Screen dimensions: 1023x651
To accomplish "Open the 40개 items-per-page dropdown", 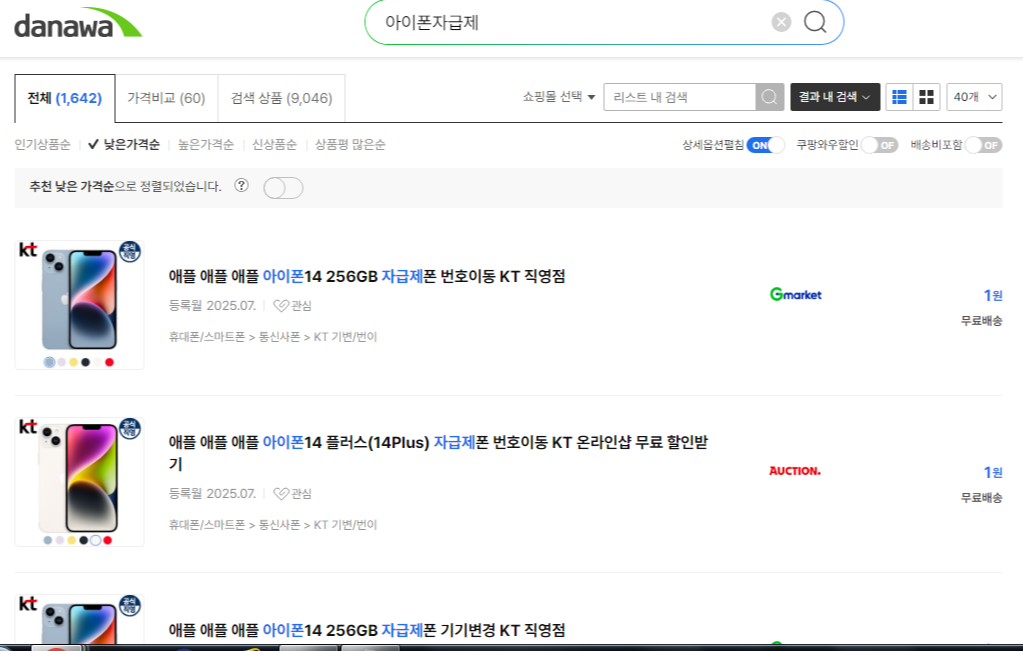I will pos(974,97).
